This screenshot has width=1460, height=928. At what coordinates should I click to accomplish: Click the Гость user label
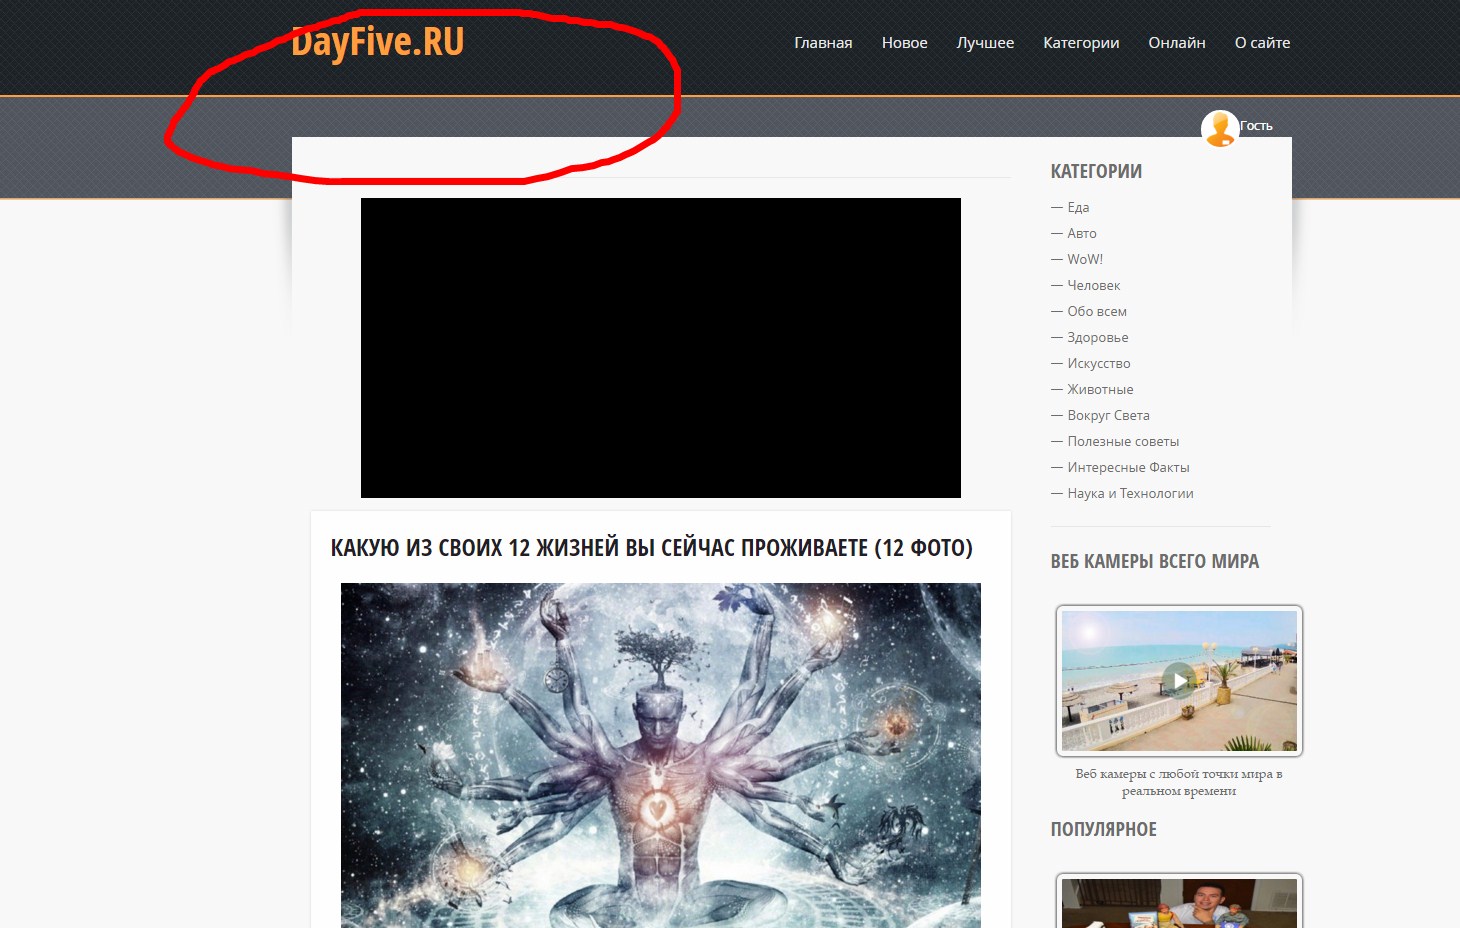point(1257,126)
